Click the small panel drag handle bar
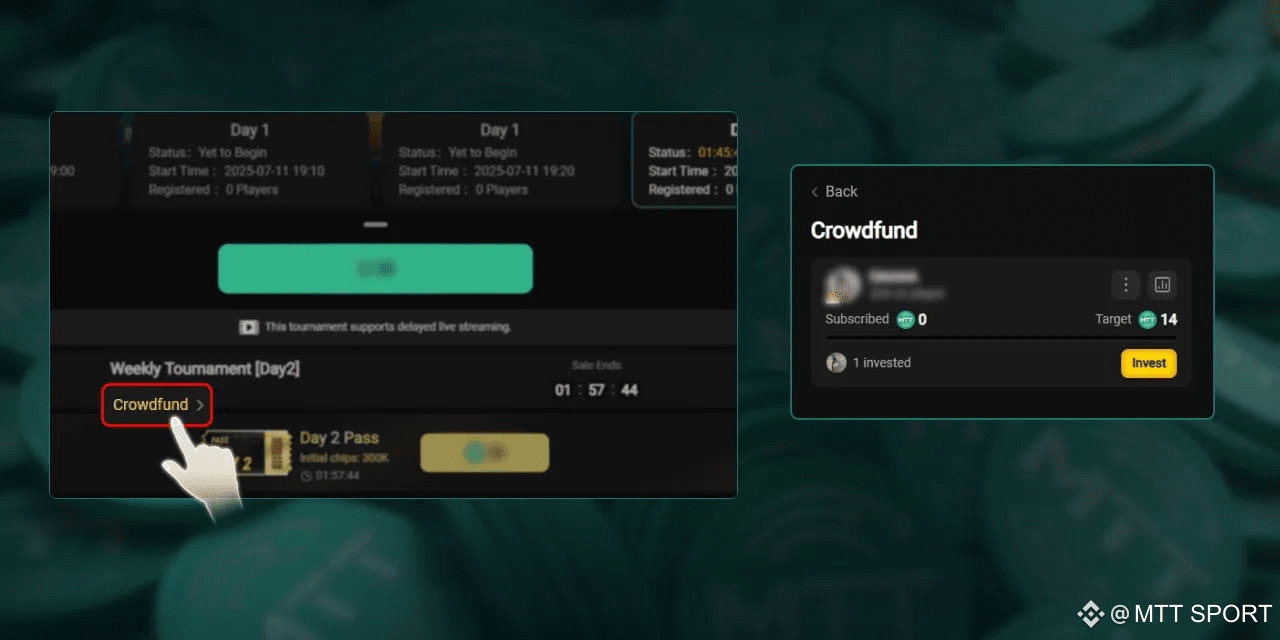Screen dimensions: 1280x640 (x=375, y=224)
